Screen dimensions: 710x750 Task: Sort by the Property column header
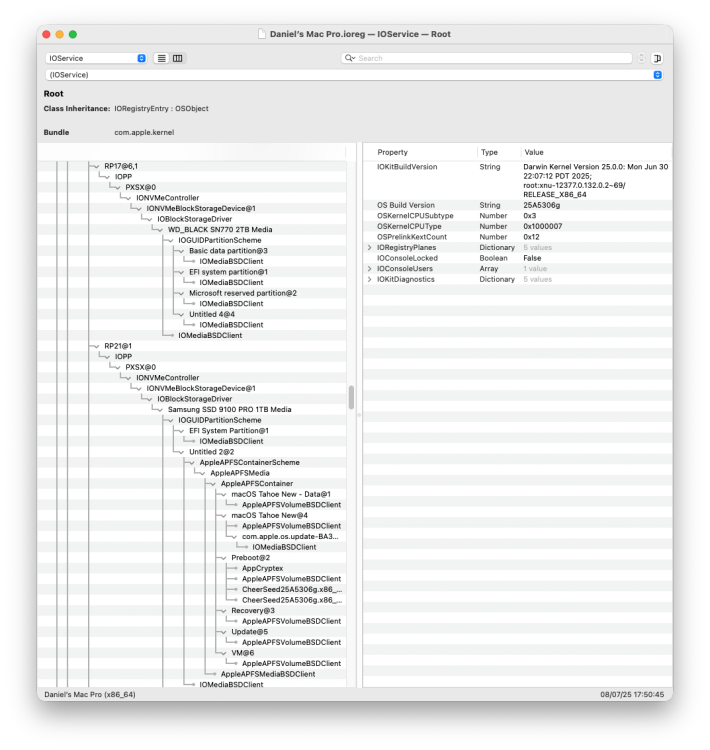point(392,152)
